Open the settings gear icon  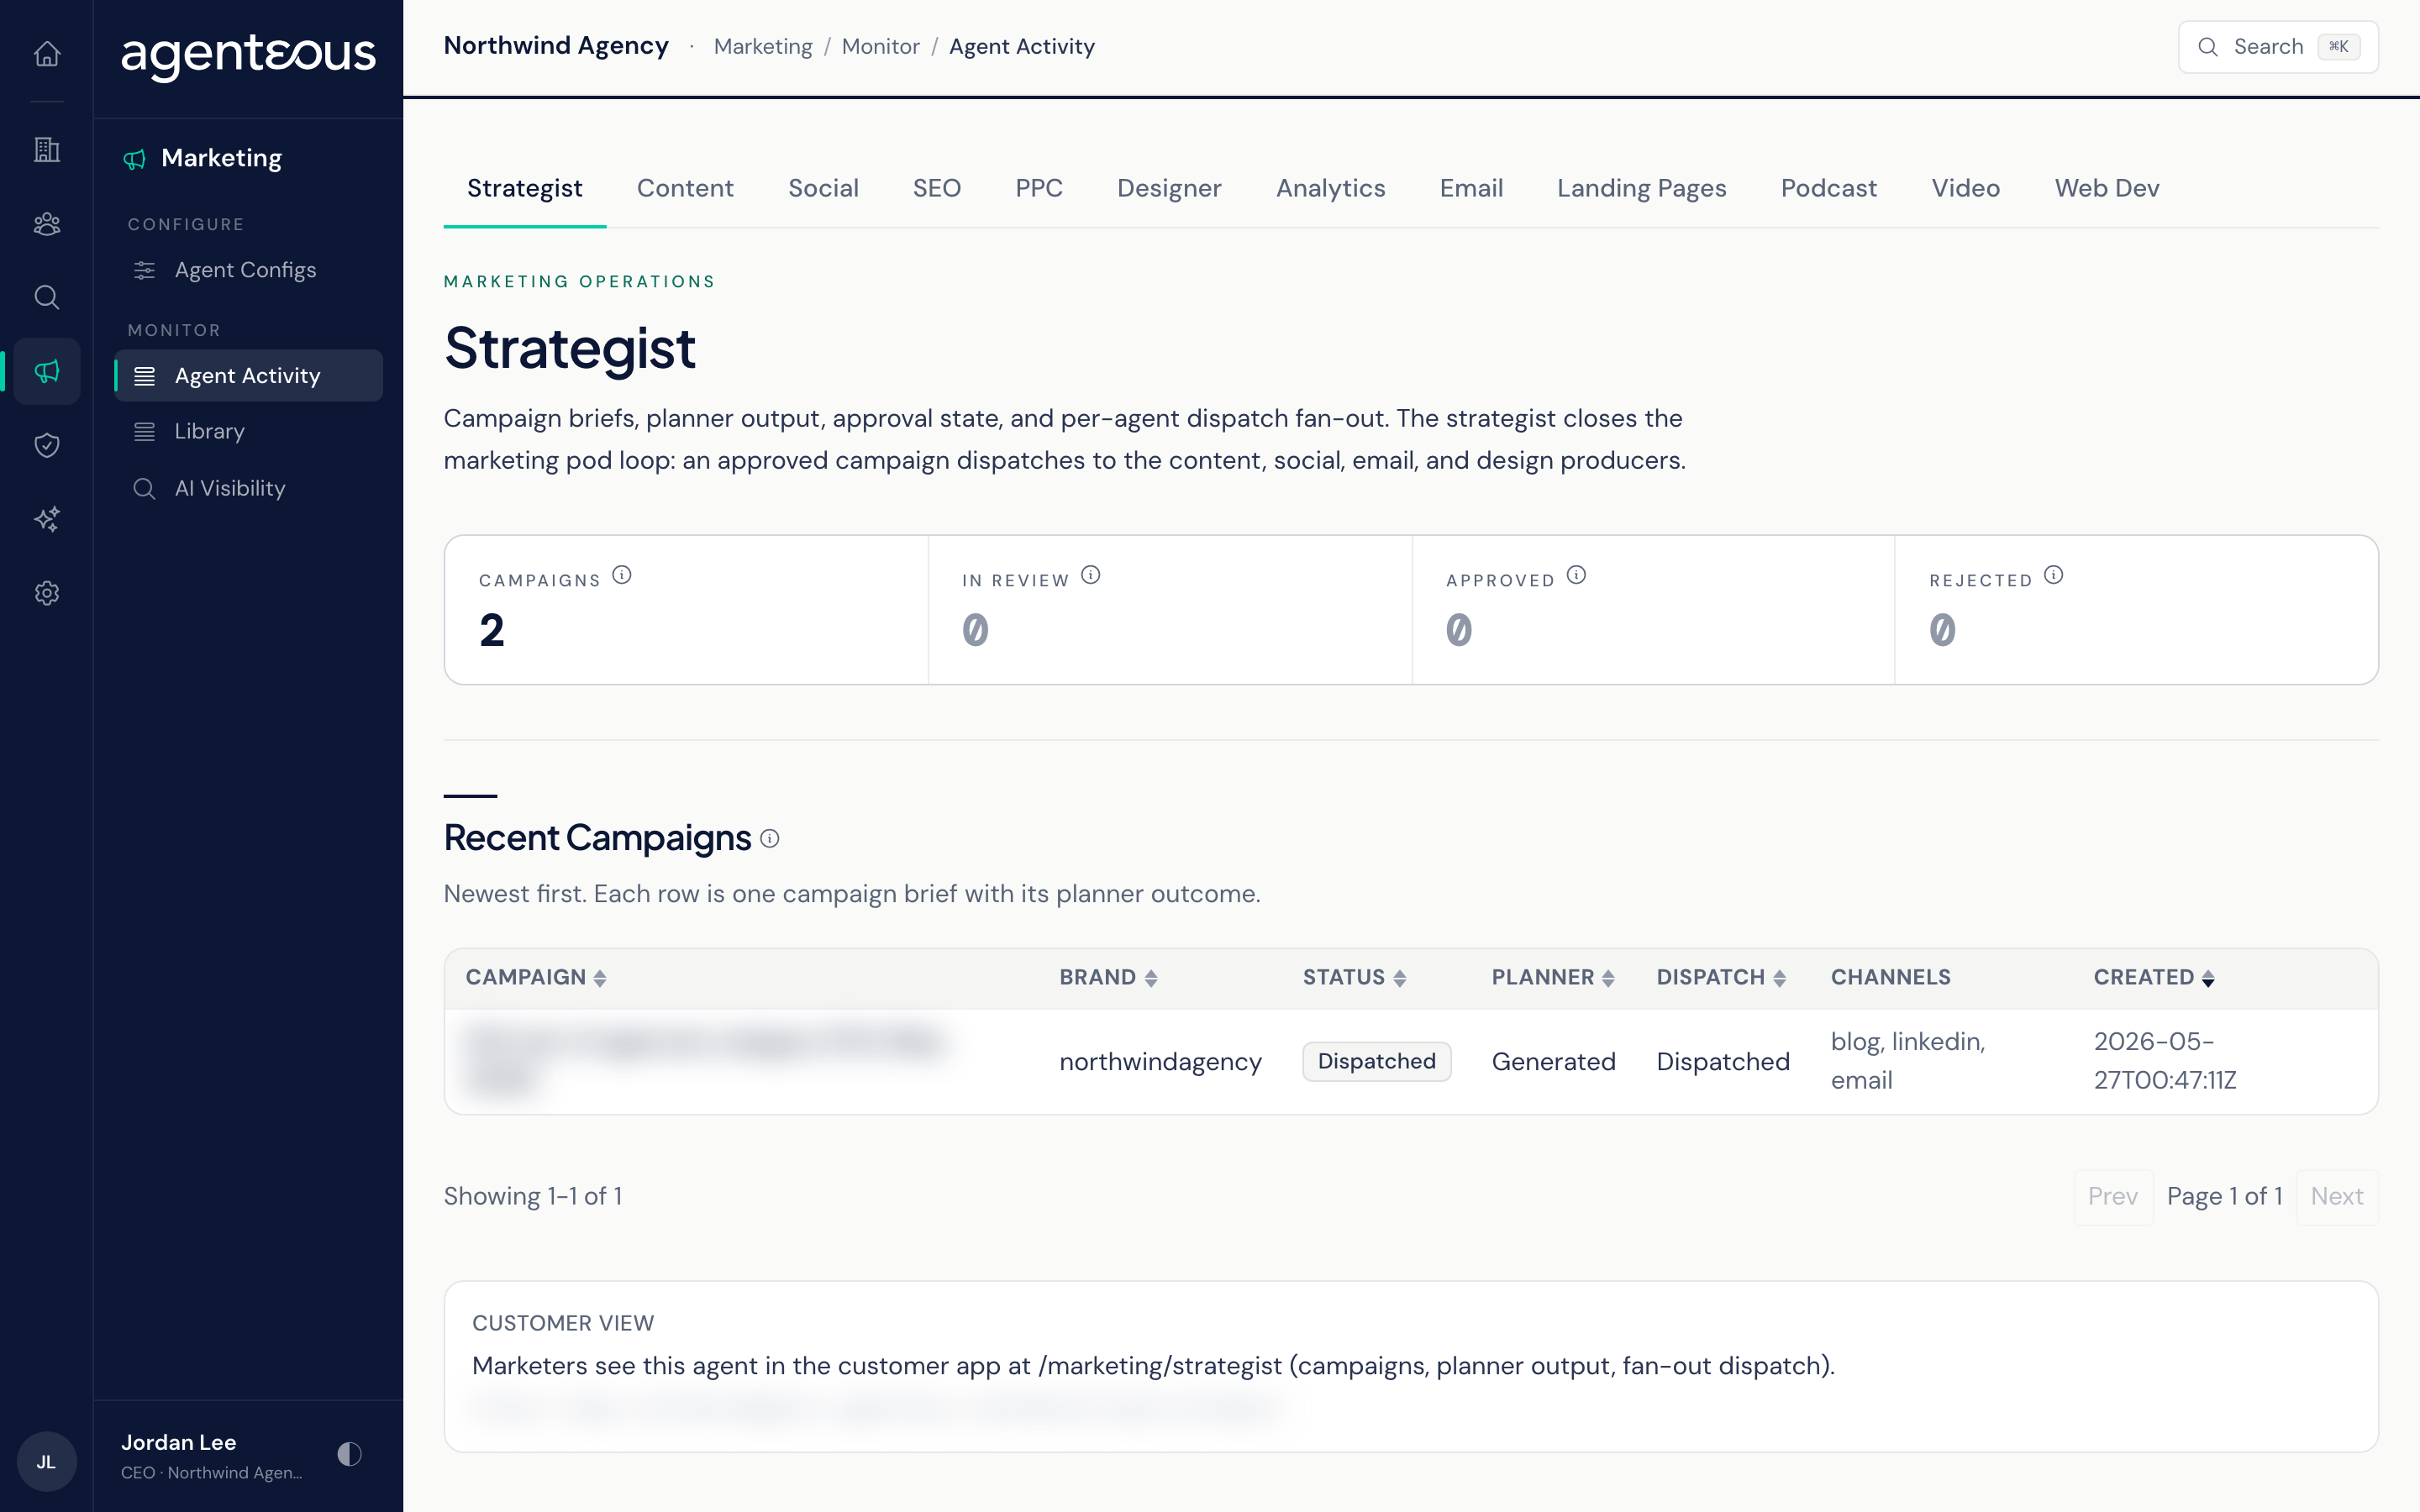tap(47, 593)
